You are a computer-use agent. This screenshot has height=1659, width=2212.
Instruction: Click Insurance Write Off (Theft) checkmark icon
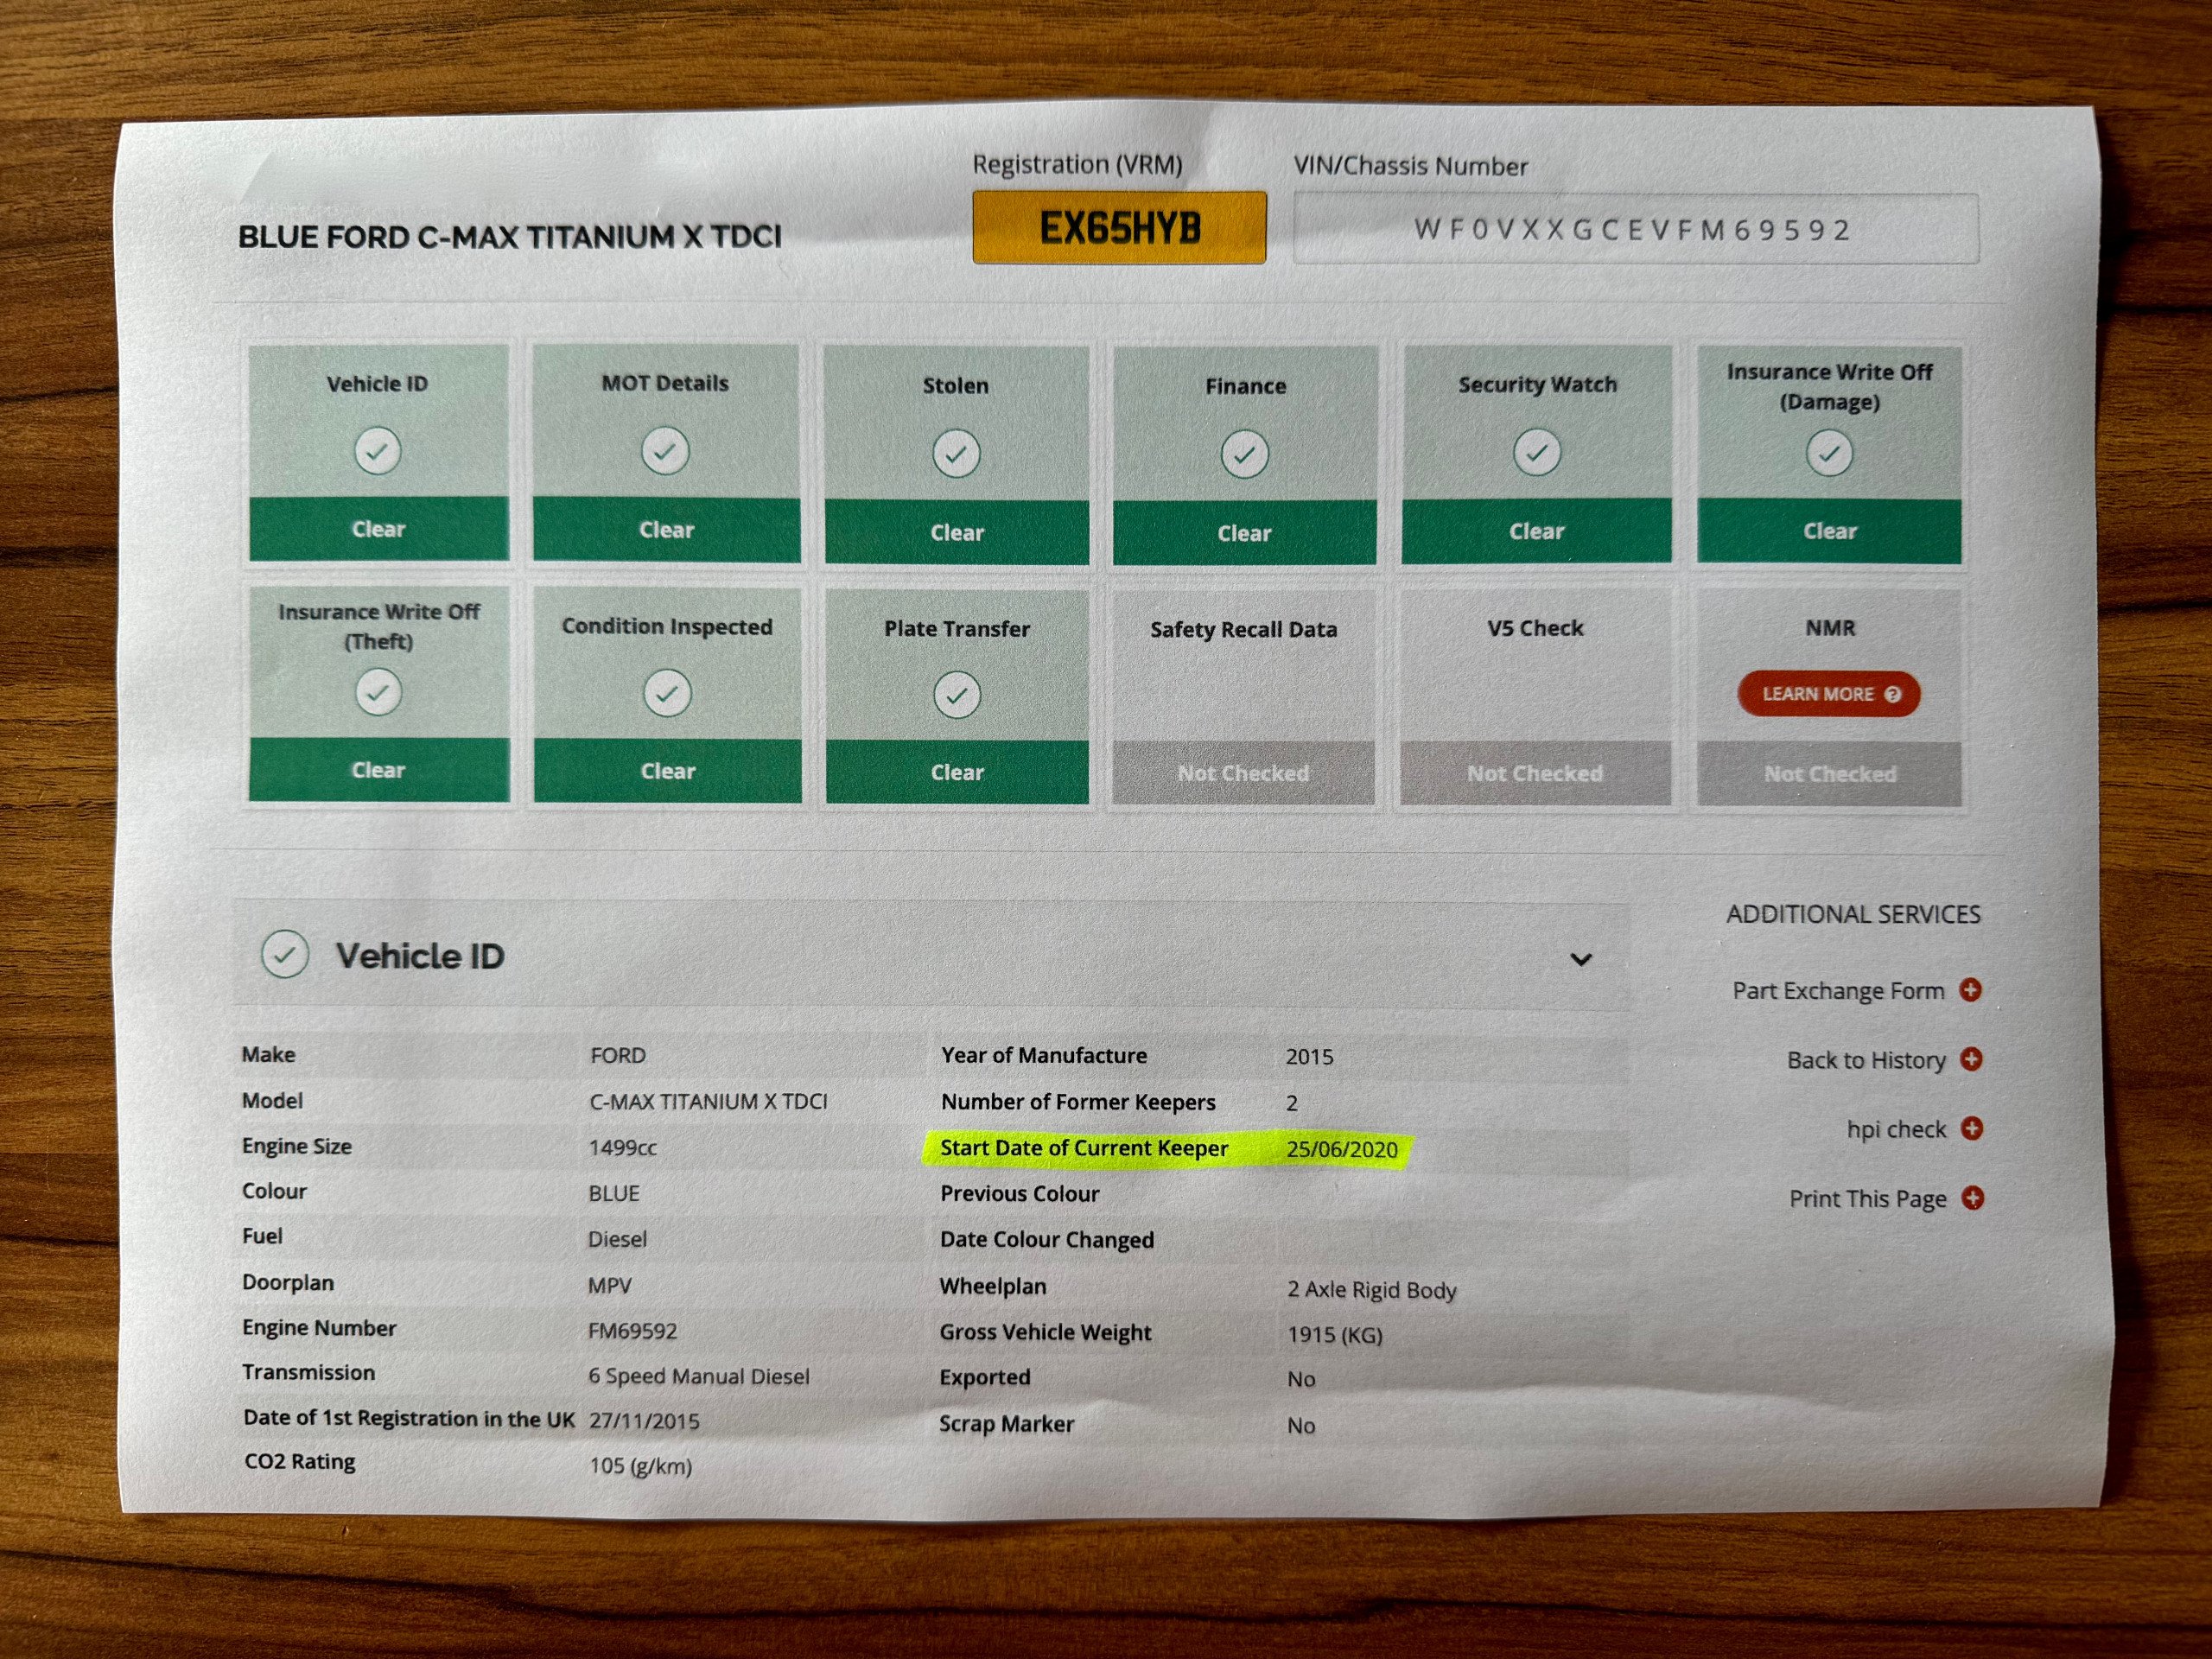(x=378, y=692)
